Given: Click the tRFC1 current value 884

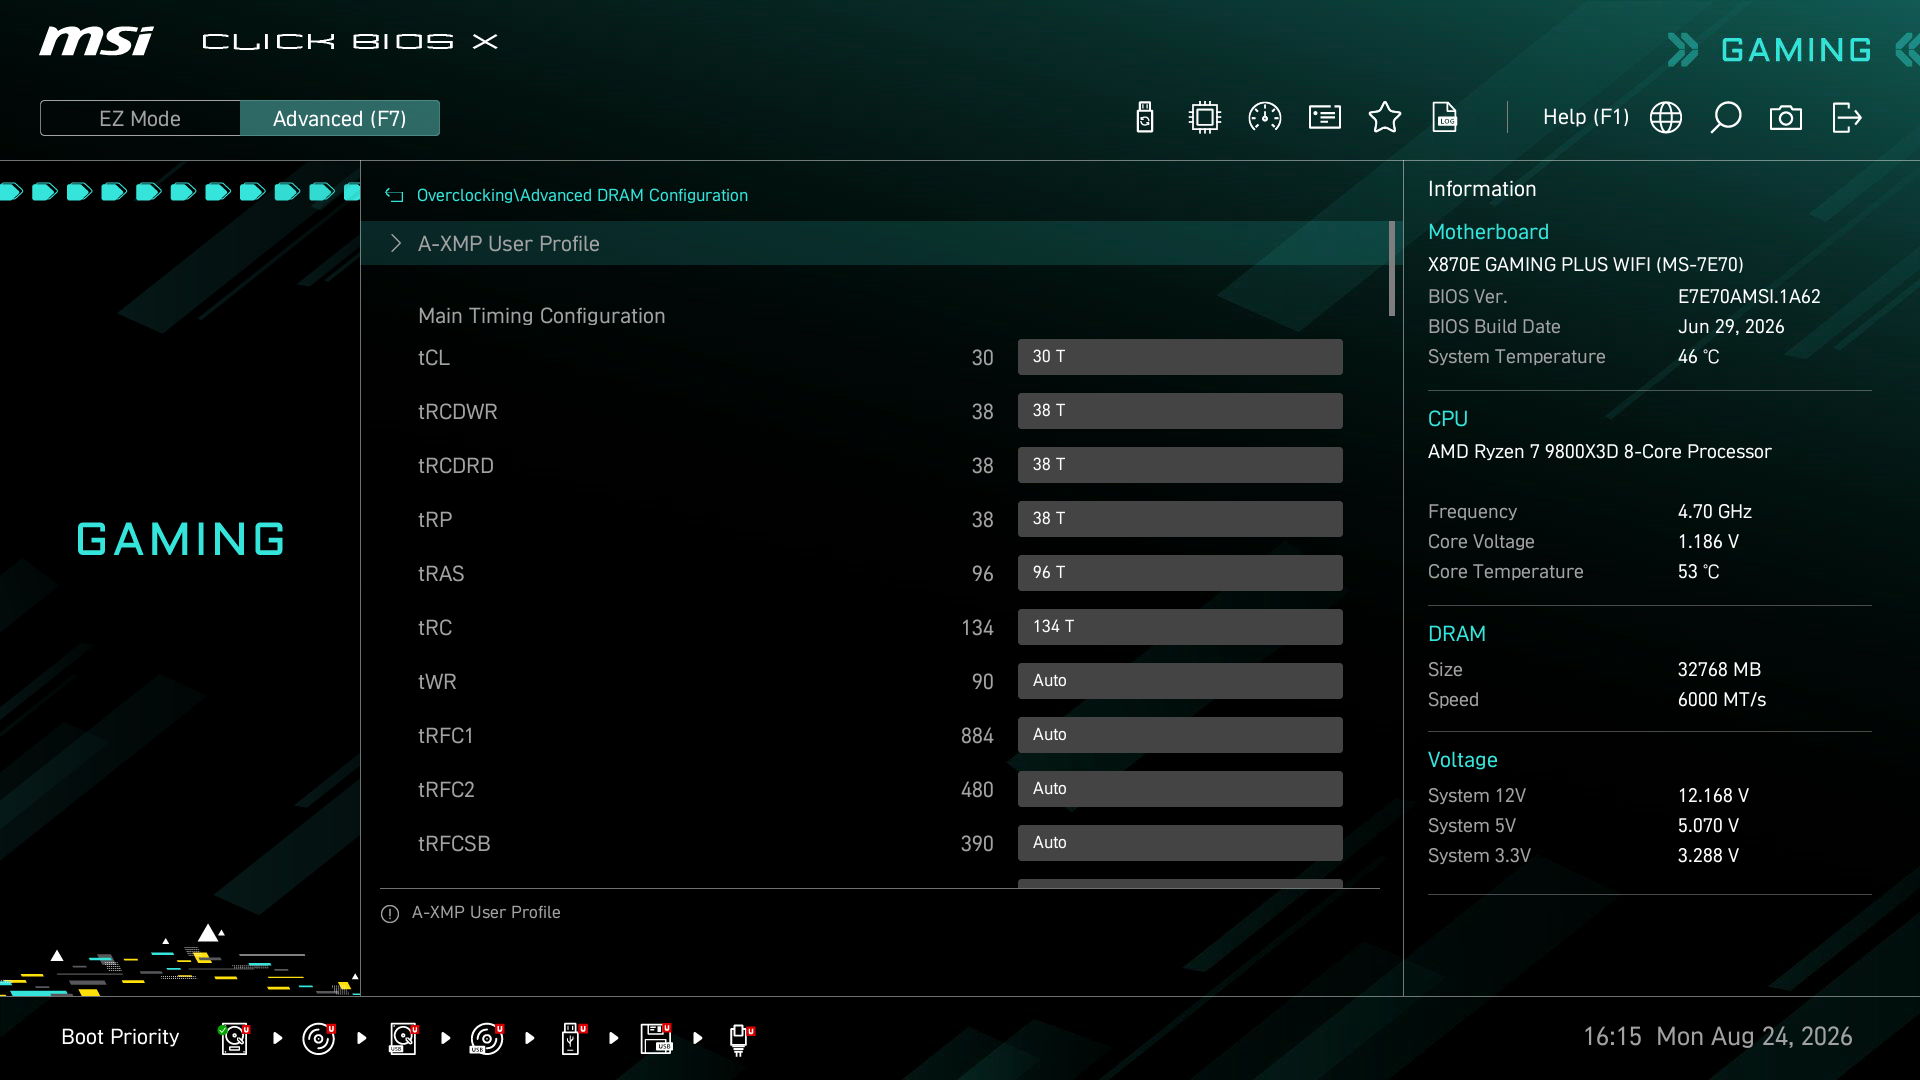Looking at the screenshot, I should (x=977, y=736).
